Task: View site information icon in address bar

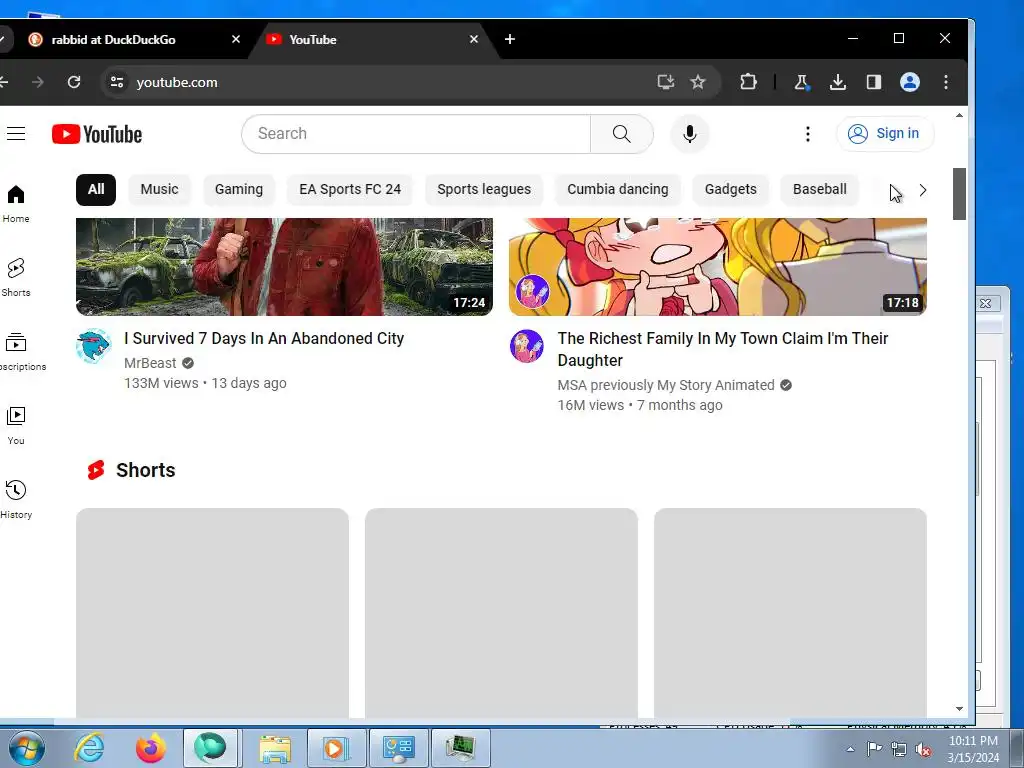Action: (117, 82)
